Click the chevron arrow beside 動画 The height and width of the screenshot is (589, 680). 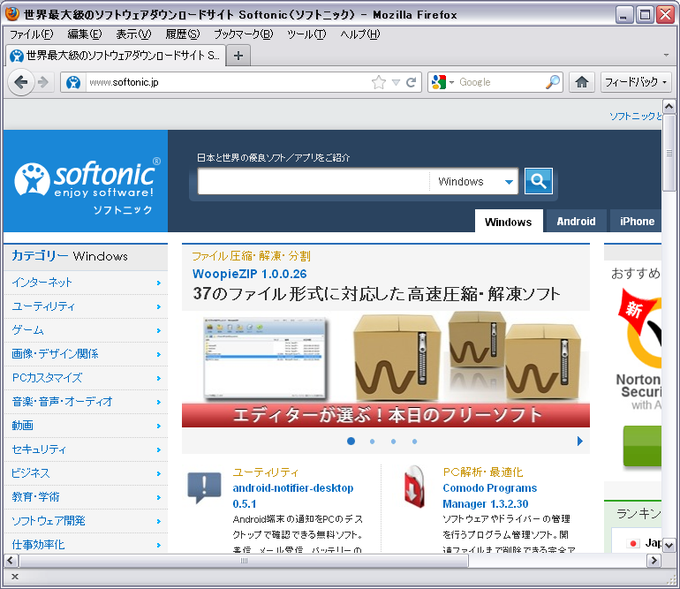[159, 426]
